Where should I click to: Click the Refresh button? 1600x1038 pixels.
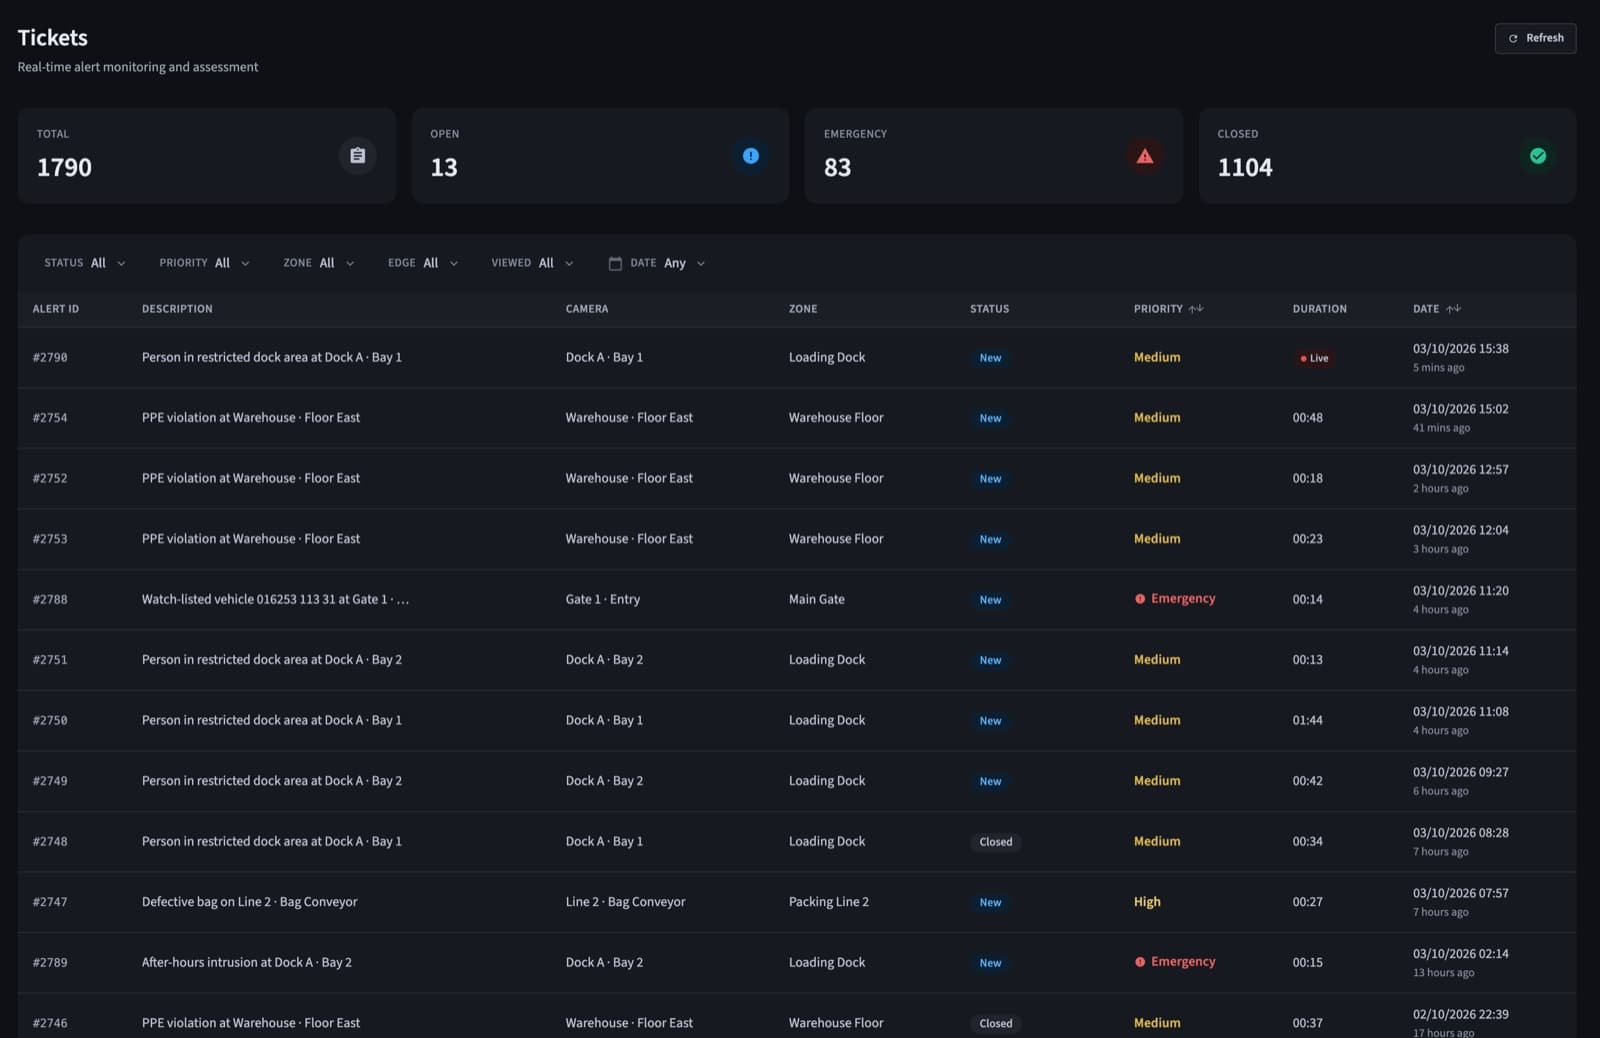(x=1535, y=38)
